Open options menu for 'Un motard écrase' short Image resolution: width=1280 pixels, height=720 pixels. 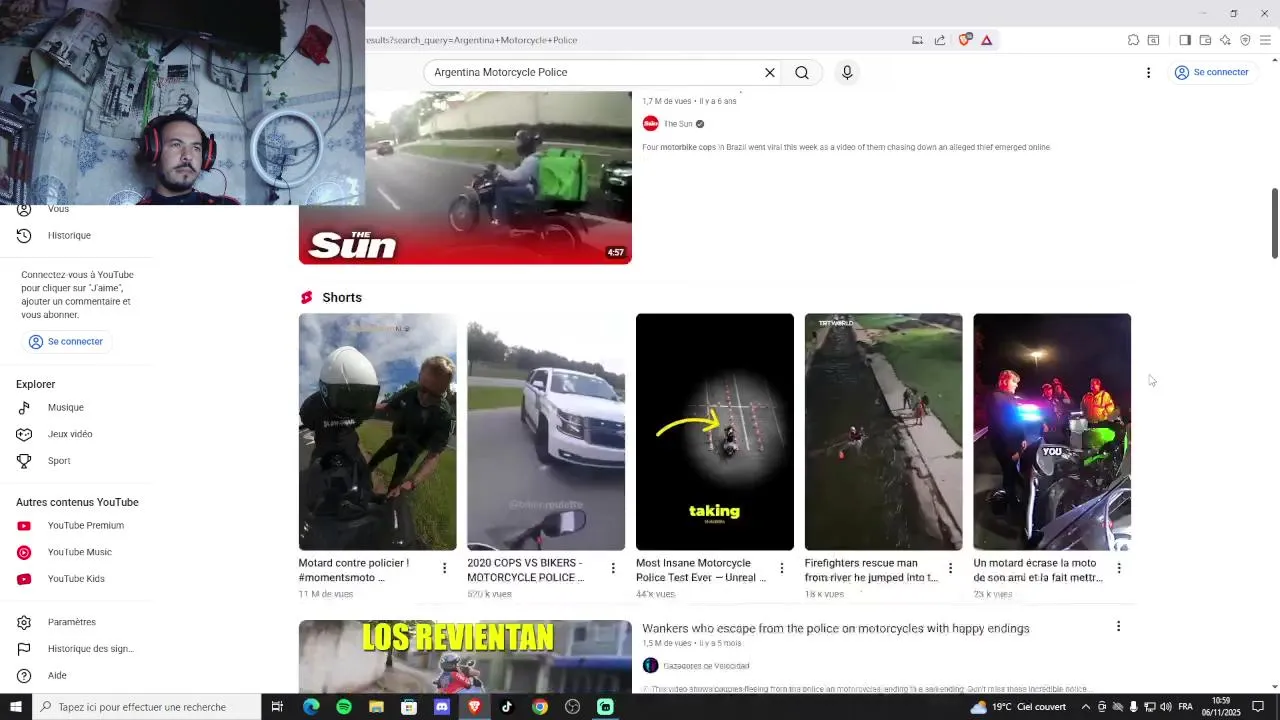[1119, 568]
